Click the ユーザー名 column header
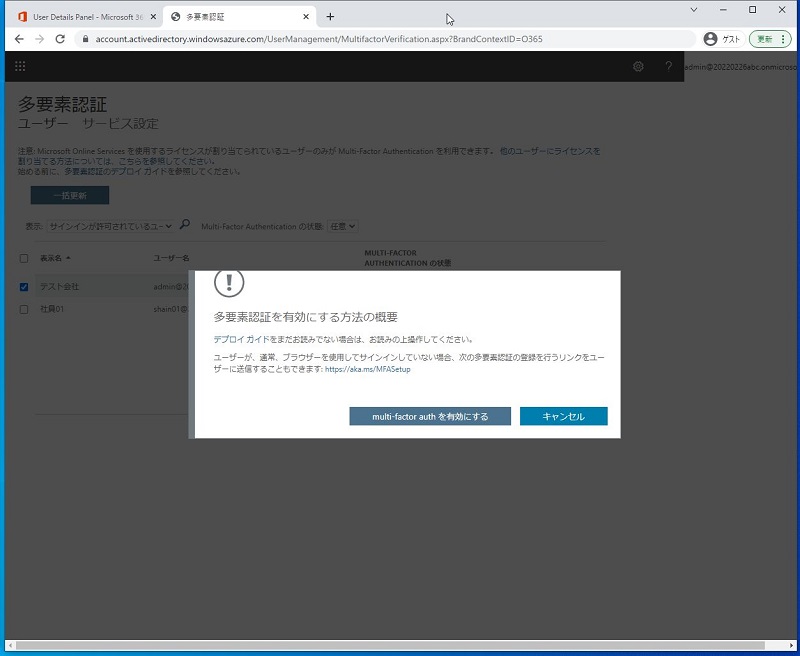Viewport: 800px width, 656px height. pos(171,258)
